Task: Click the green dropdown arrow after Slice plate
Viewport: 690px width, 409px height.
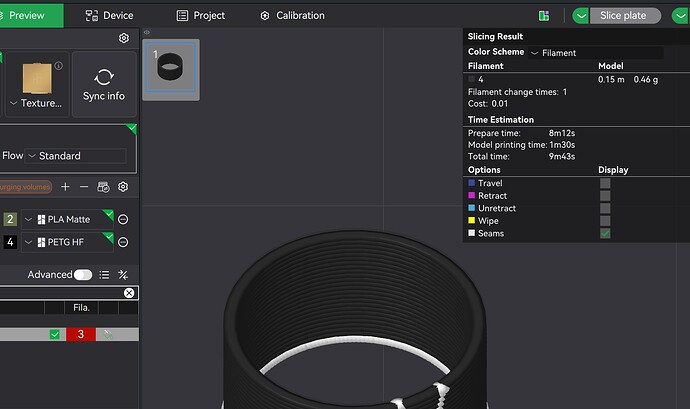Action: [x=681, y=16]
